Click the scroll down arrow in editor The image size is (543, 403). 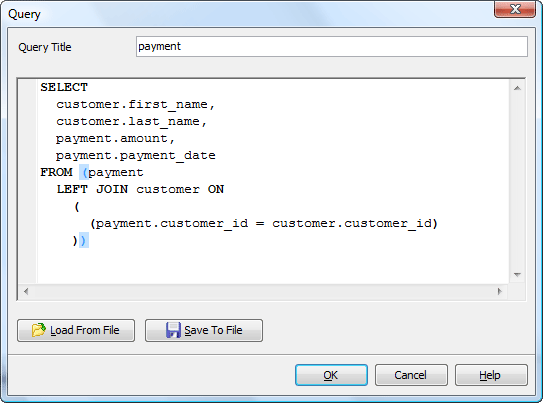(517, 275)
